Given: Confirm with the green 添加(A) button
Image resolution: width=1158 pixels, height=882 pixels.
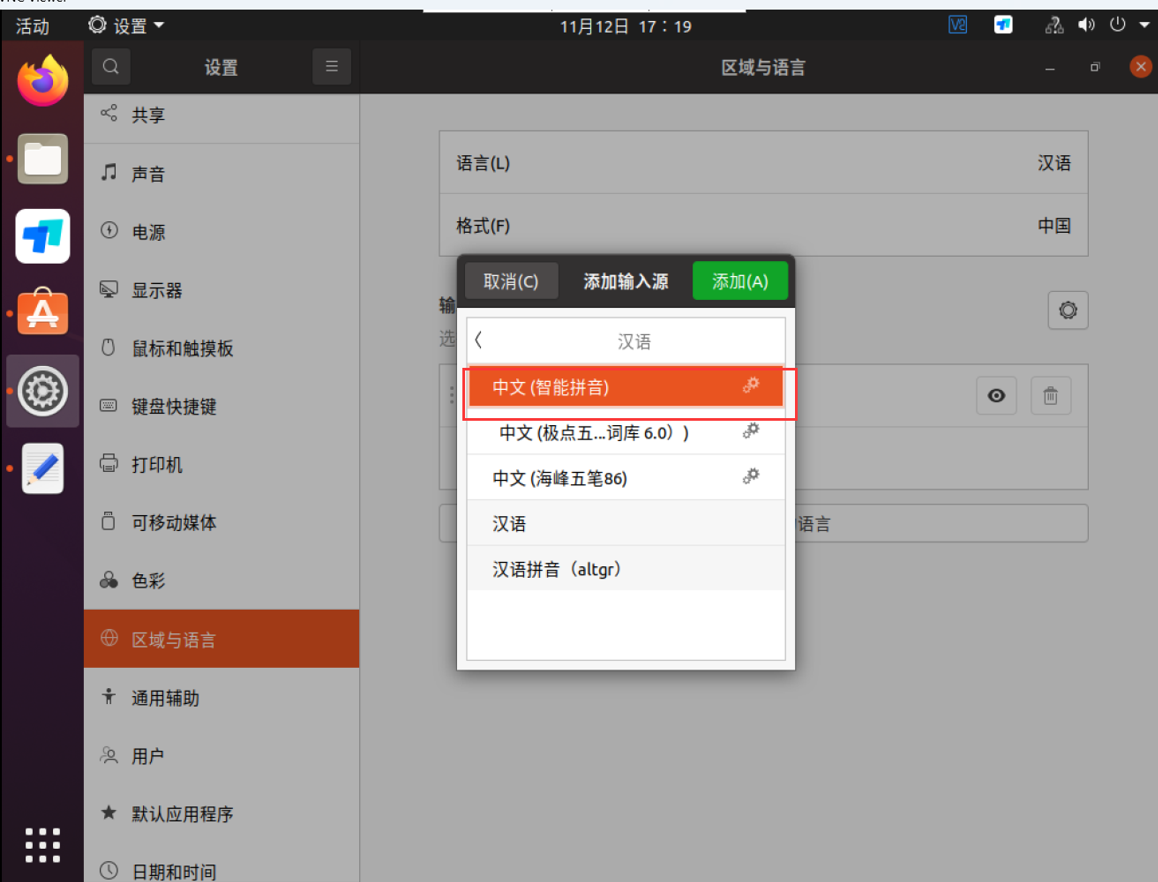Looking at the screenshot, I should (x=740, y=281).
